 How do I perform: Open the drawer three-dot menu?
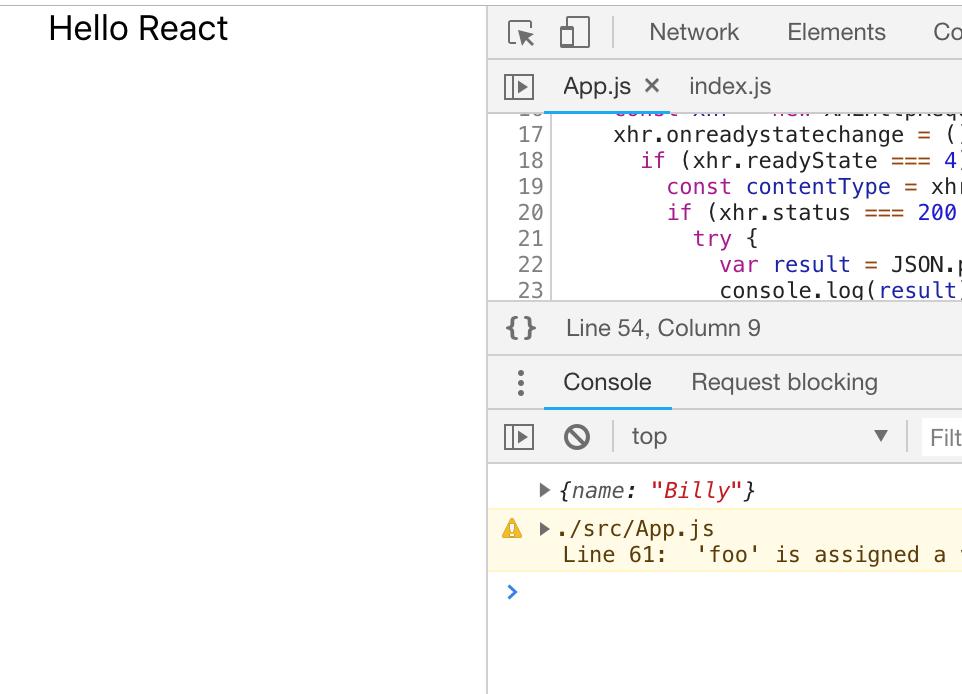click(521, 383)
